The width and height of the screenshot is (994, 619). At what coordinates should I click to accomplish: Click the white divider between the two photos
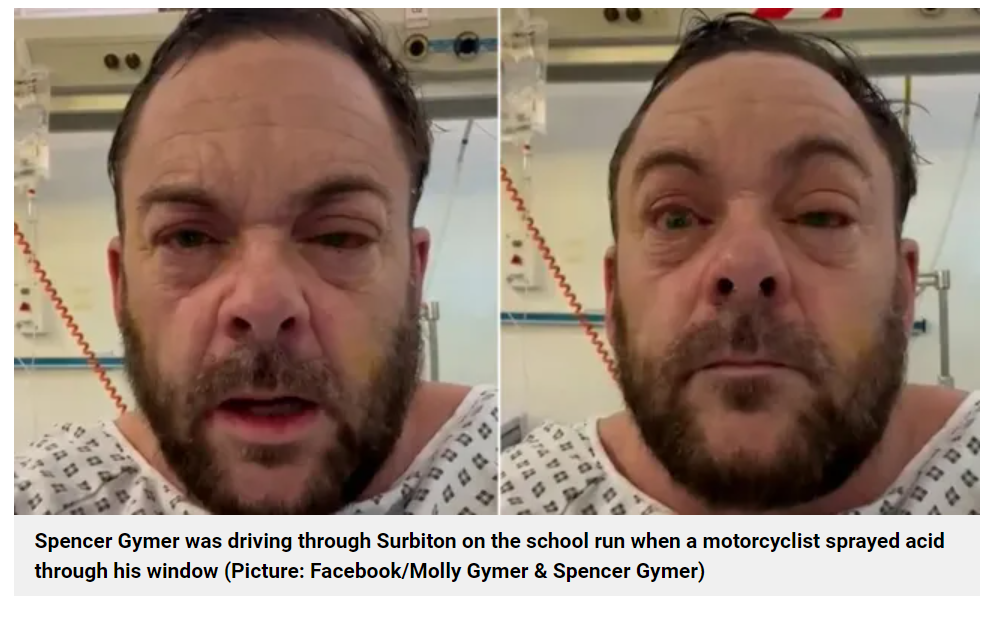[500, 261]
